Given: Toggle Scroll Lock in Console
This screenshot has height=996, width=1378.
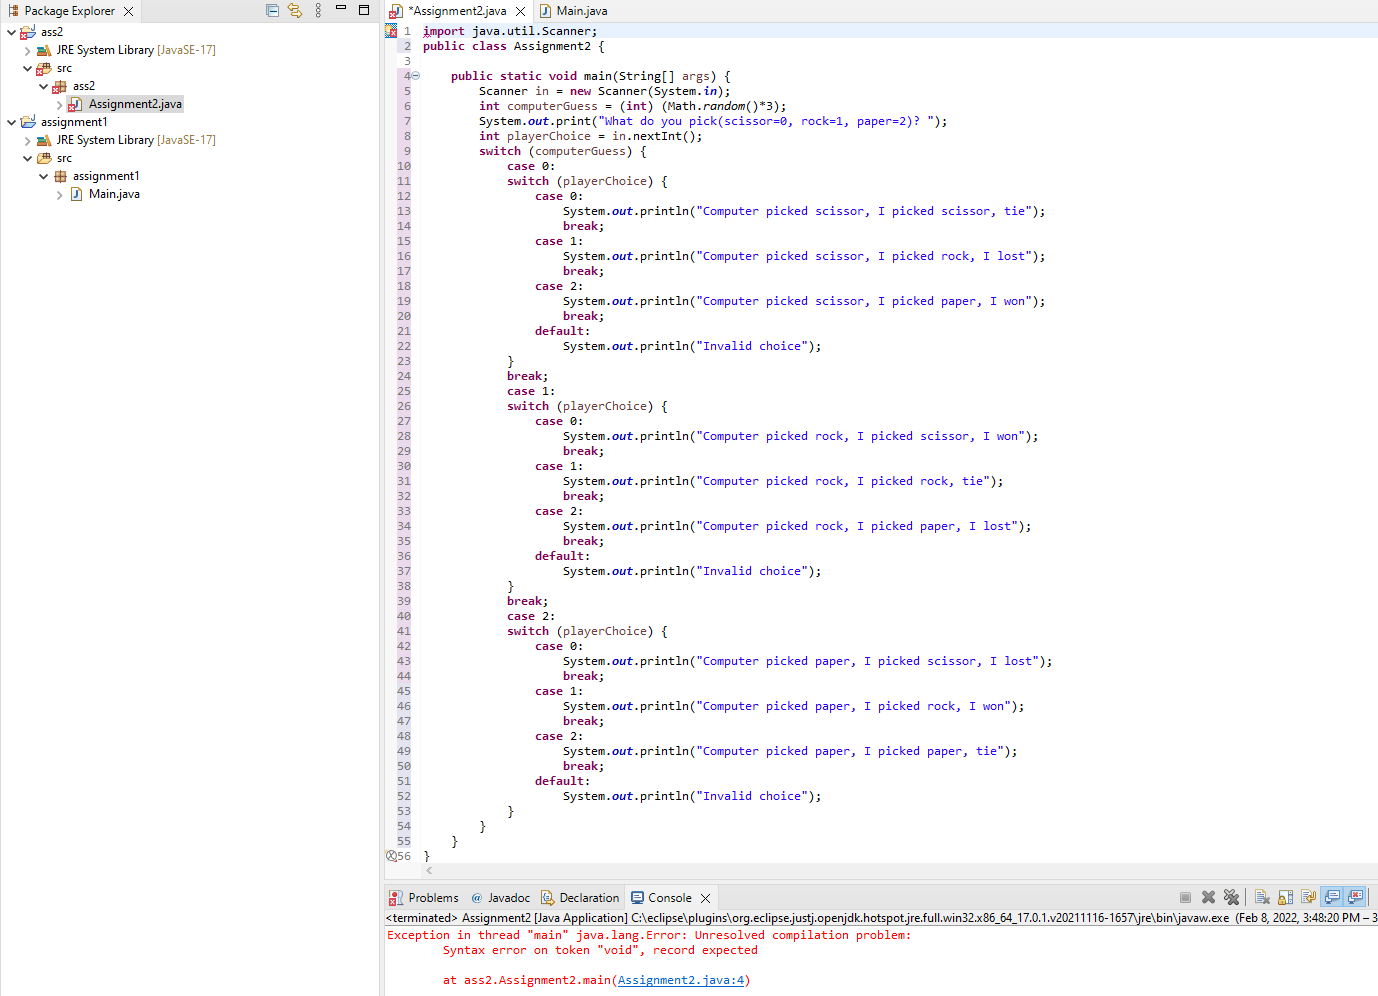Looking at the screenshot, I should 1285,897.
